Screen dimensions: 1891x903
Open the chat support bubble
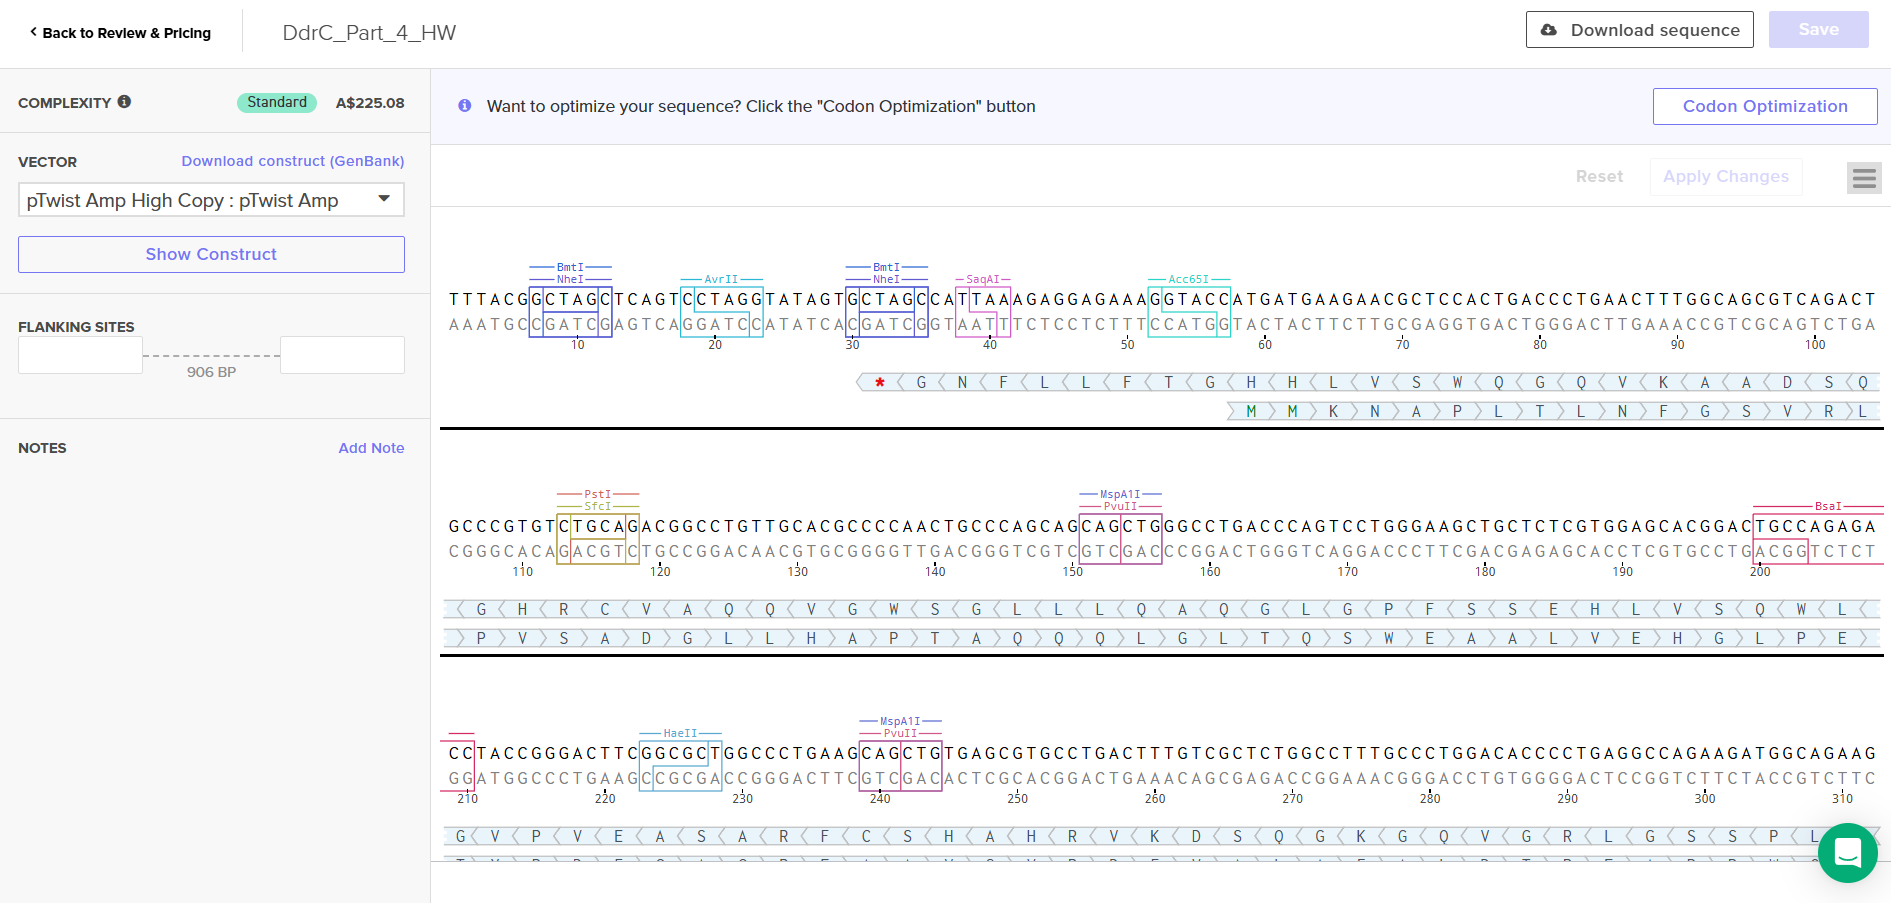[x=1847, y=853]
